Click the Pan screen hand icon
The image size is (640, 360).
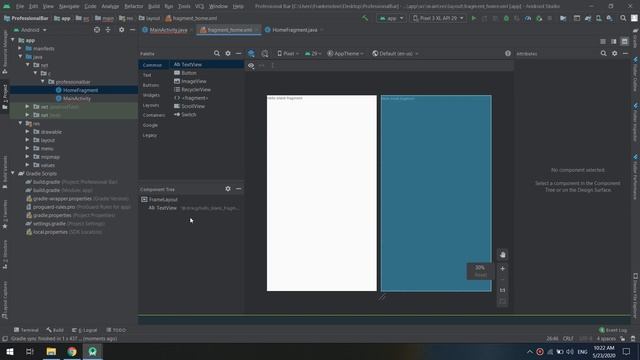pyautogui.click(x=502, y=255)
